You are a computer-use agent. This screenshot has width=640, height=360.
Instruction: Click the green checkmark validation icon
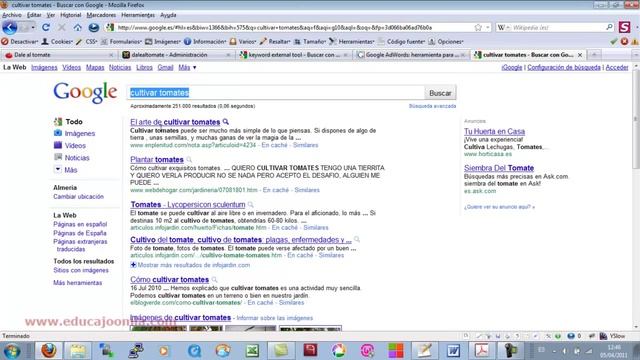pos(613,42)
